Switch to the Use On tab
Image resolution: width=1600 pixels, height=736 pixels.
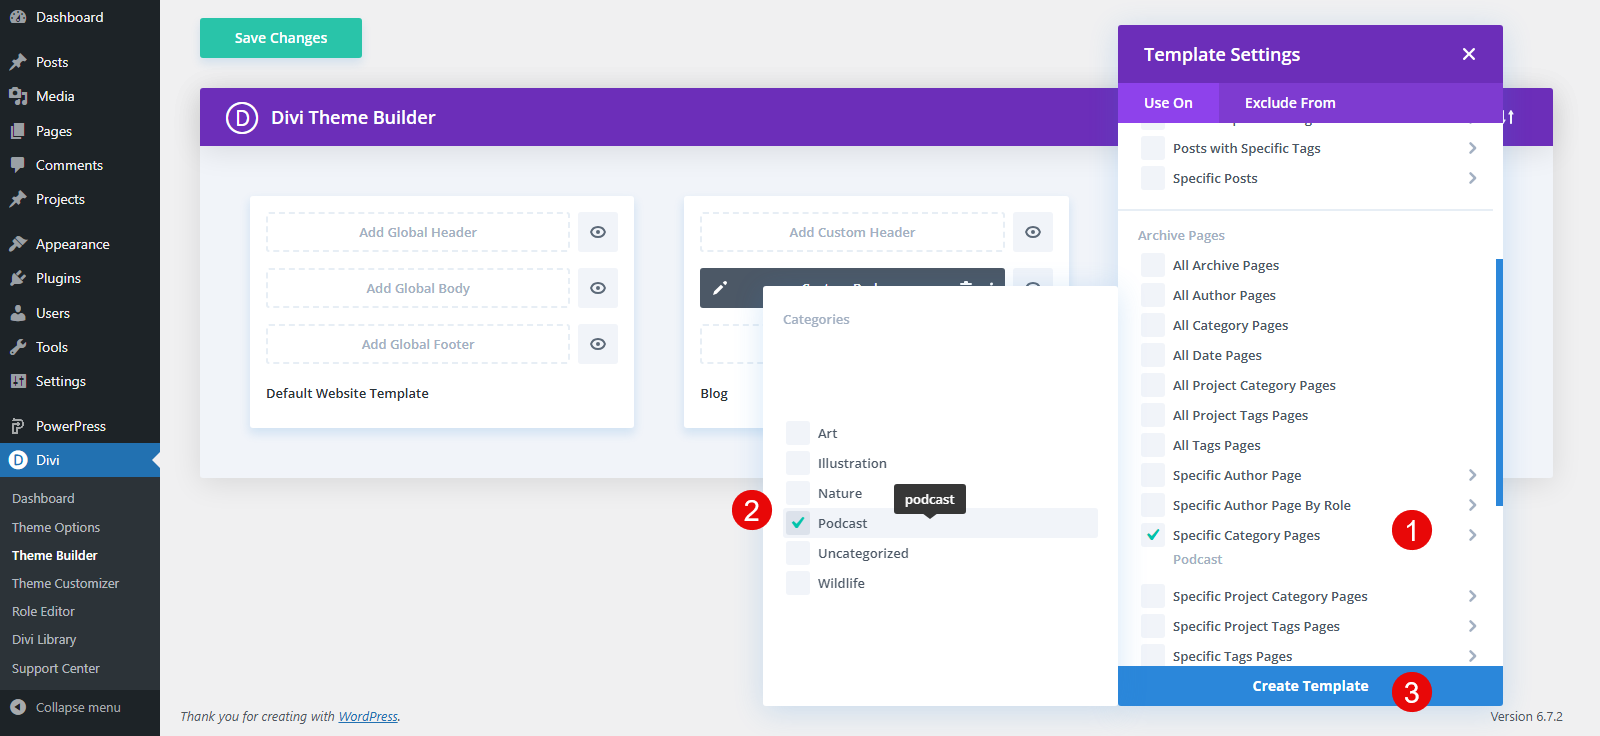(x=1168, y=103)
